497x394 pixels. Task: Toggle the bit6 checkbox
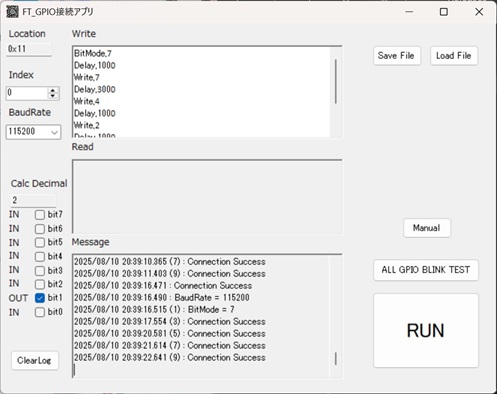(40, 229)
